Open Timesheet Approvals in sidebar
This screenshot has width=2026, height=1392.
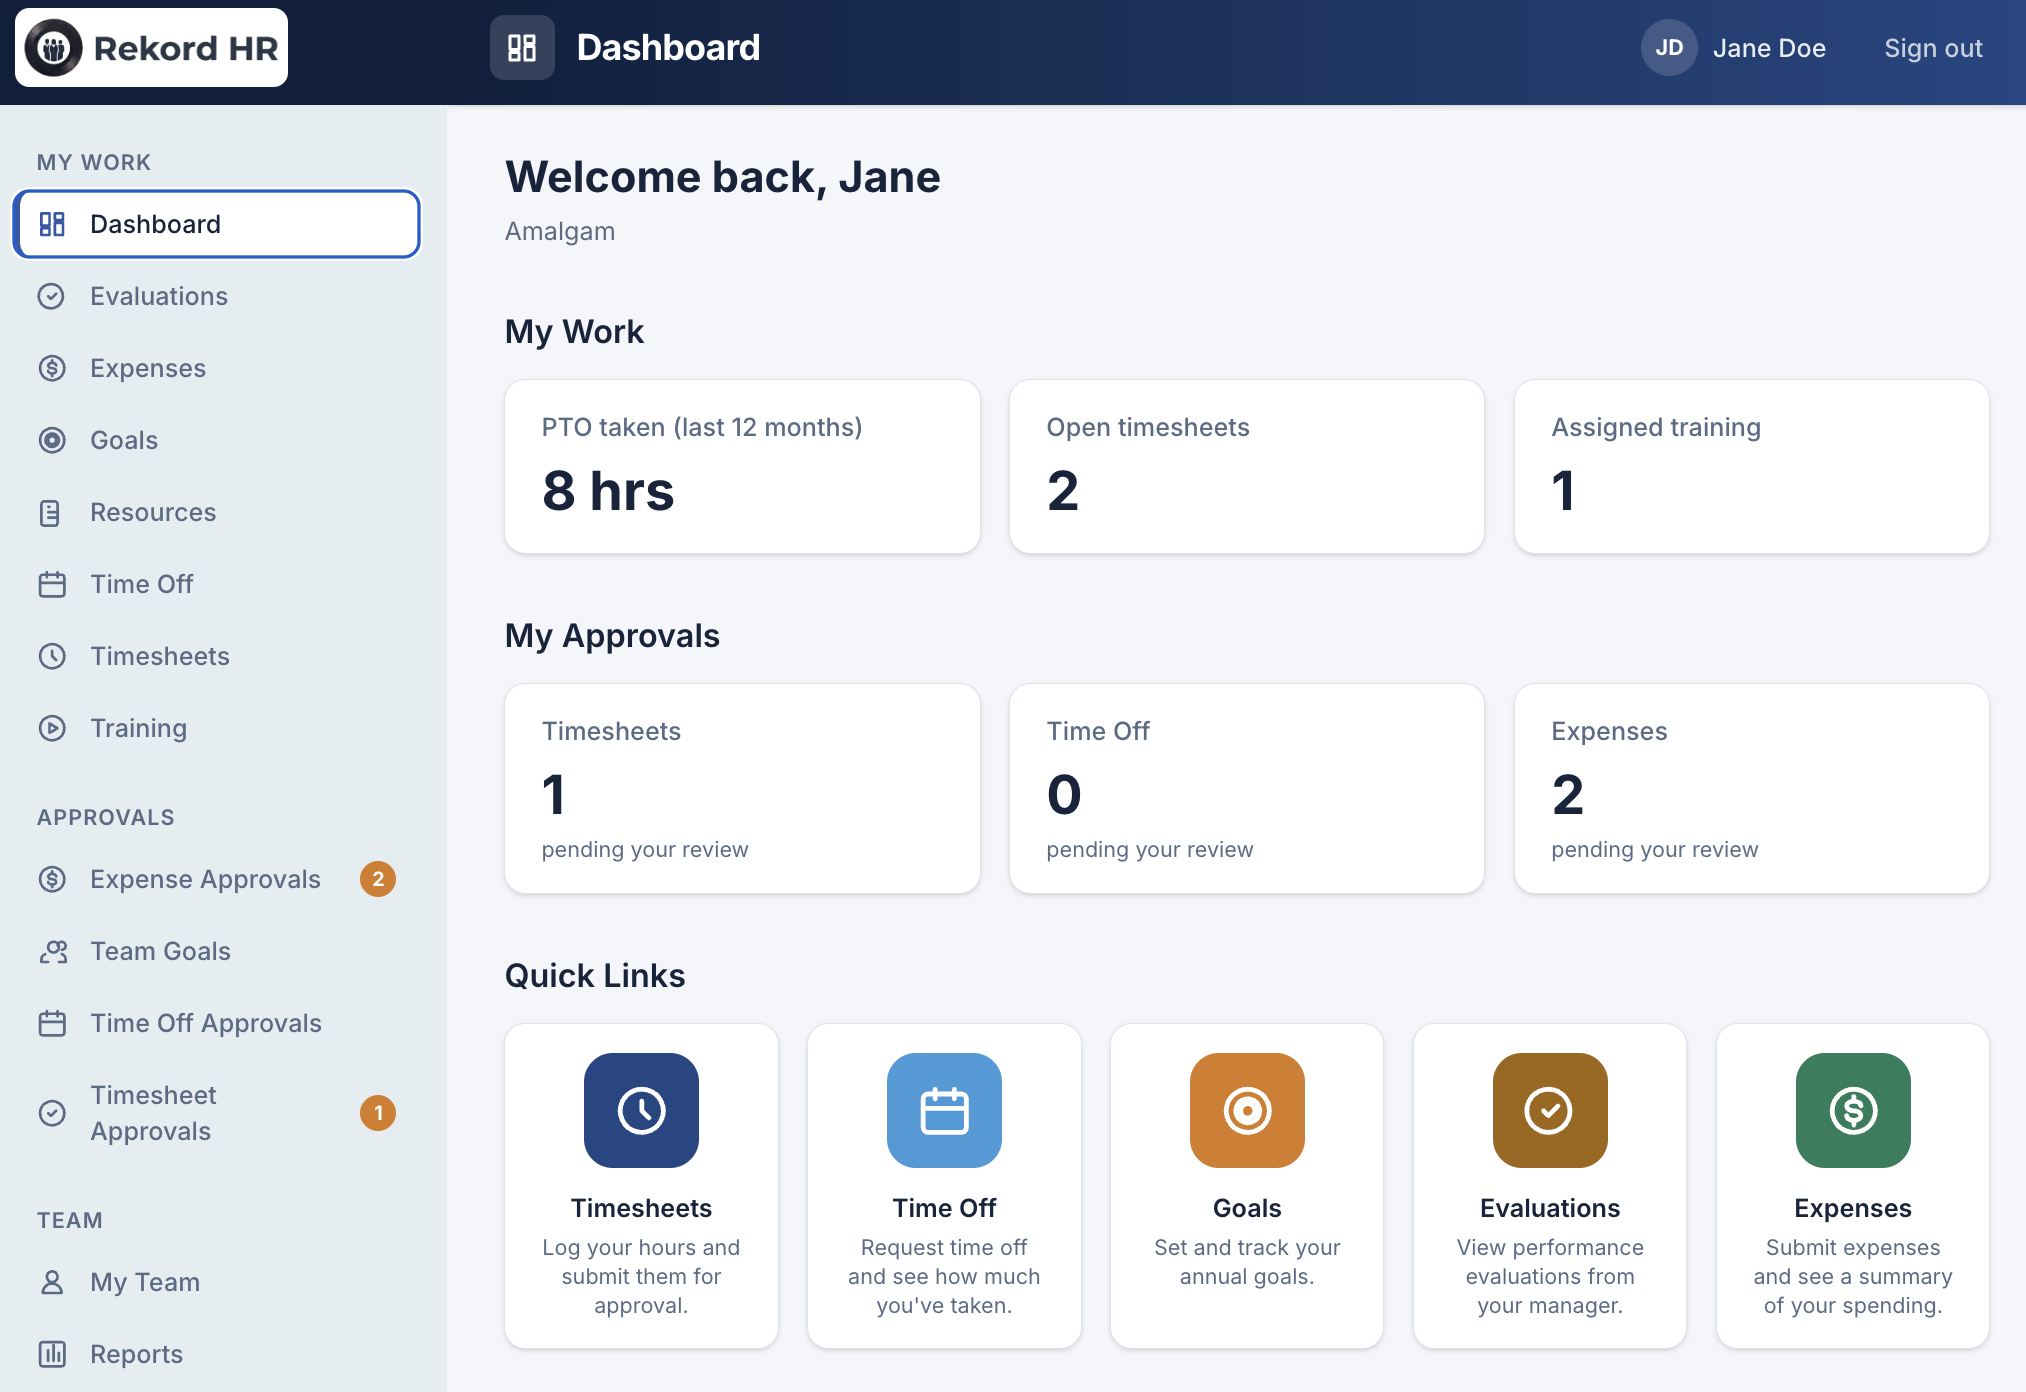click(217, 1113)
